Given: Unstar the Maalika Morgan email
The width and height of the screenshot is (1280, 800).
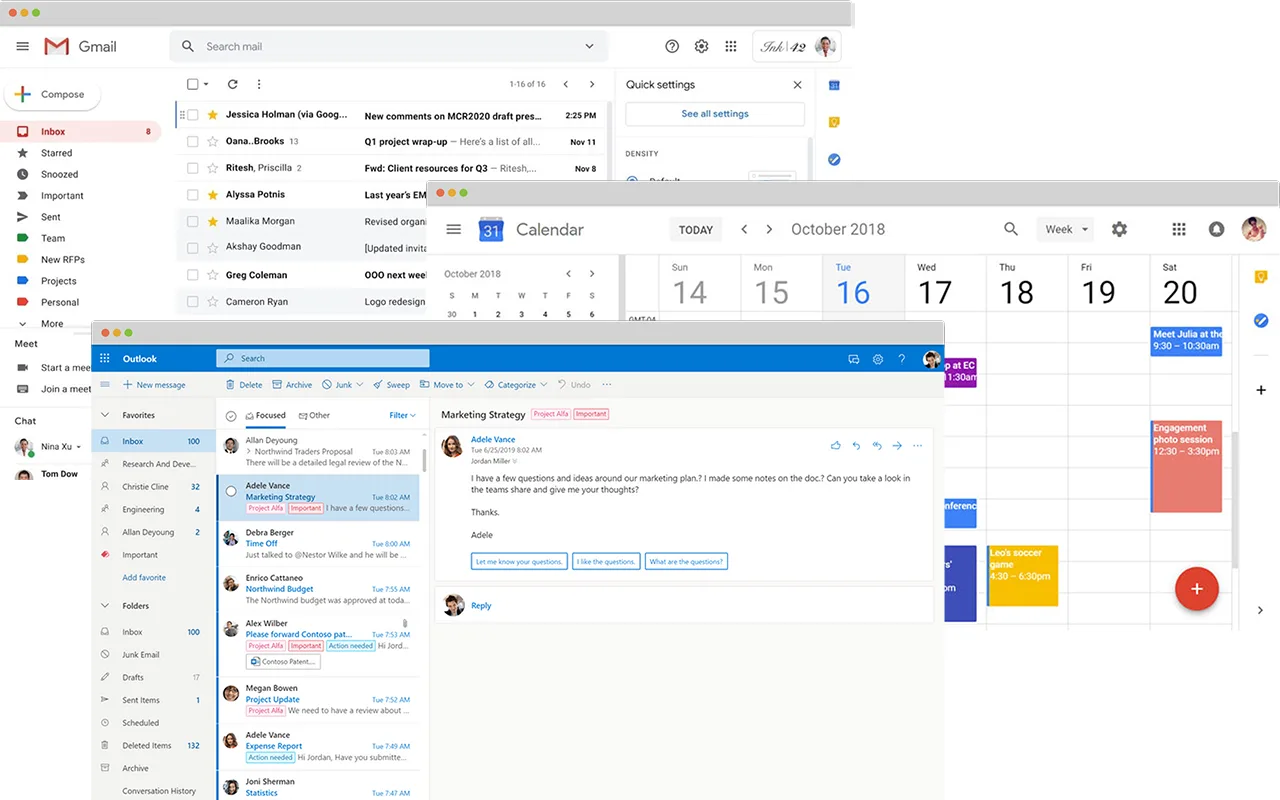Looking at the screenshot, I should pos(212,221).
